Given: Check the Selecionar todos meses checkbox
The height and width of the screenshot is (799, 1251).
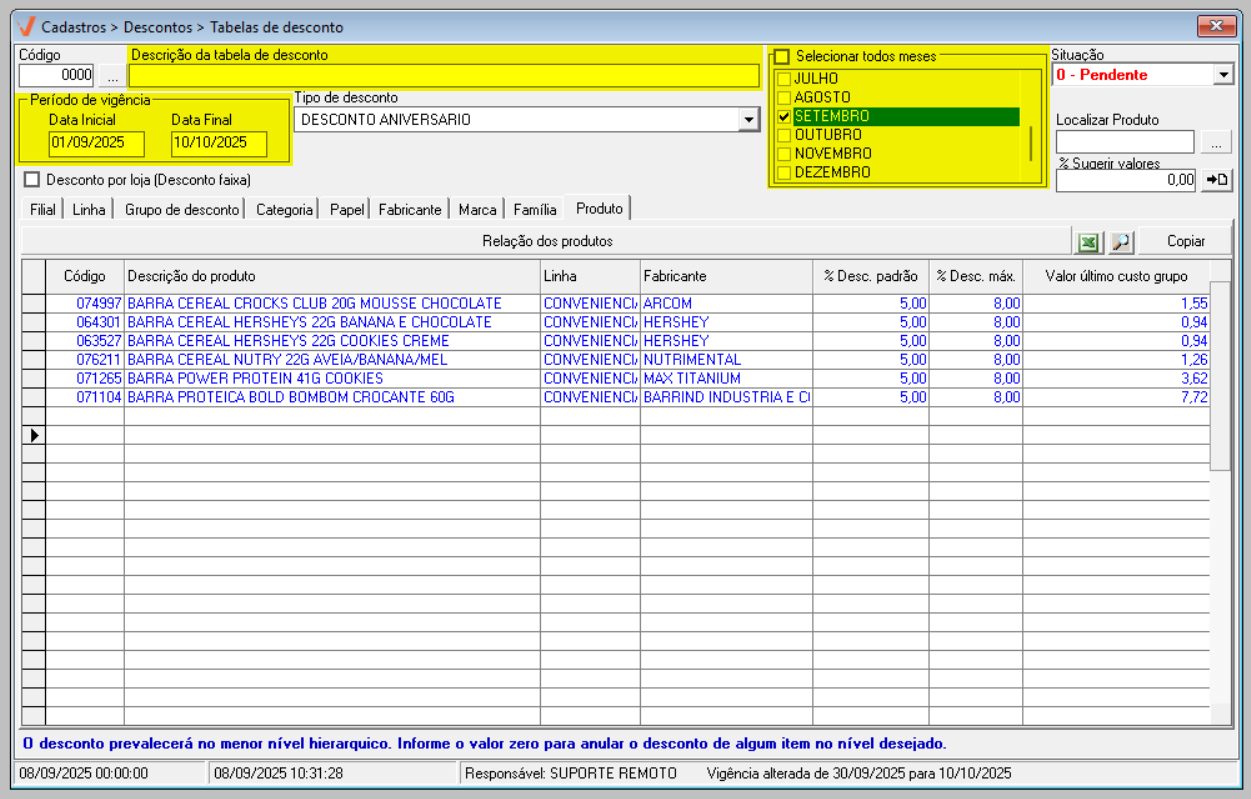Looking at the screenshot, I should point(782,57).
